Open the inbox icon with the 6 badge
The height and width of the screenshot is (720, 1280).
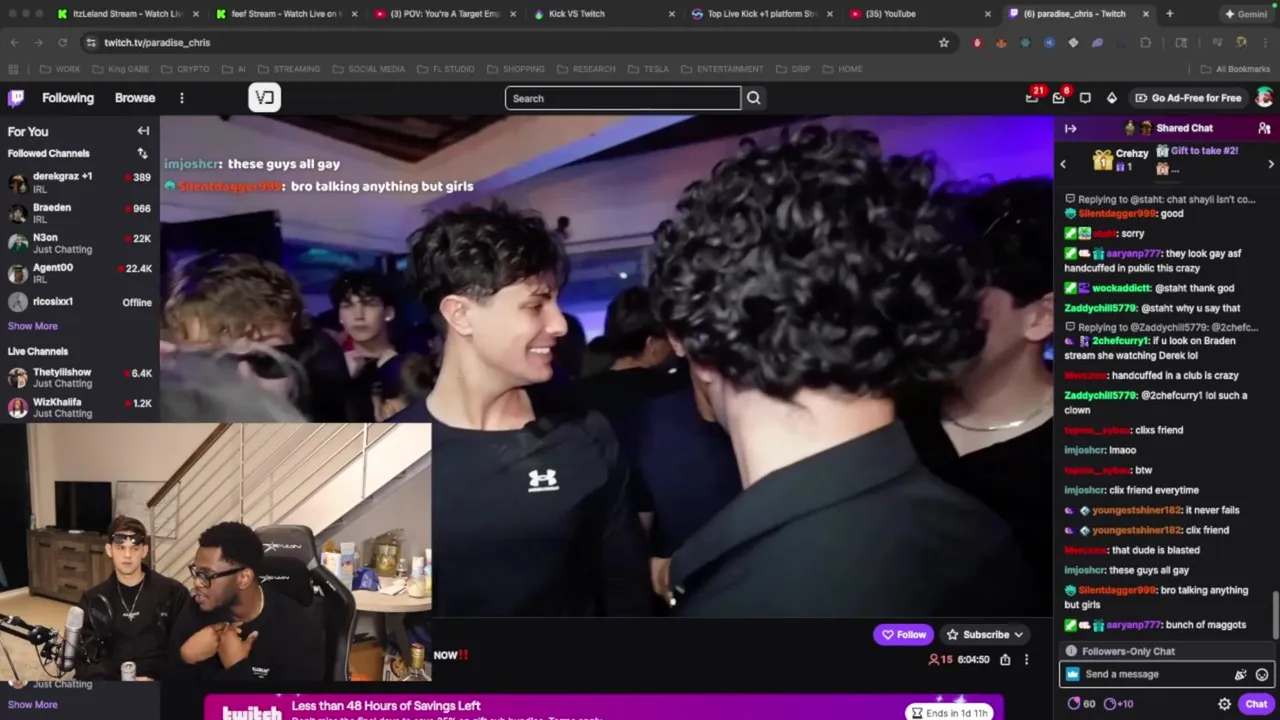click(1059, 97)
